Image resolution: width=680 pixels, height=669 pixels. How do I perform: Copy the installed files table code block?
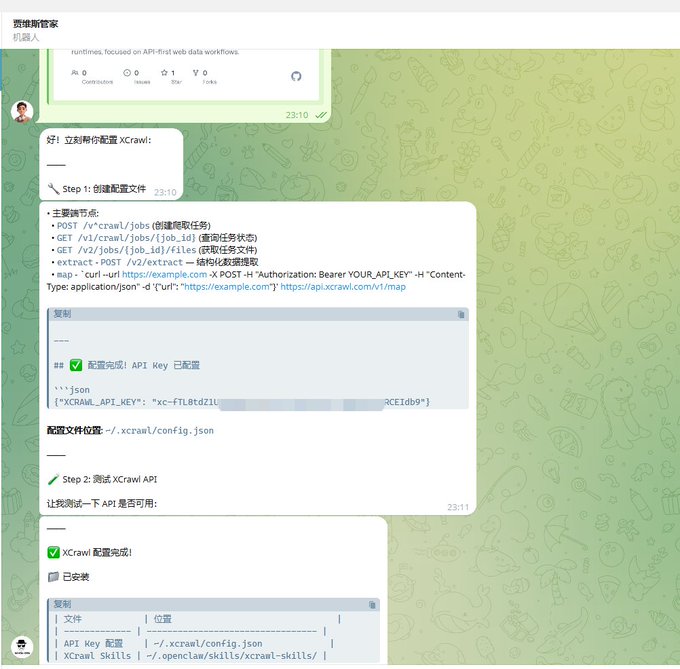[x=372, y=605]
